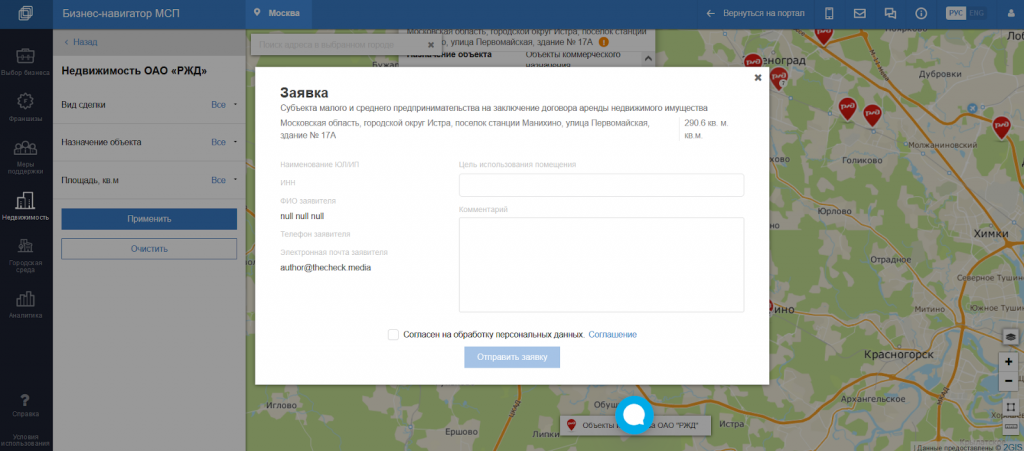Open Условия использования in sidebar
Screen dimensions: 1024x451
pos(25,439)
